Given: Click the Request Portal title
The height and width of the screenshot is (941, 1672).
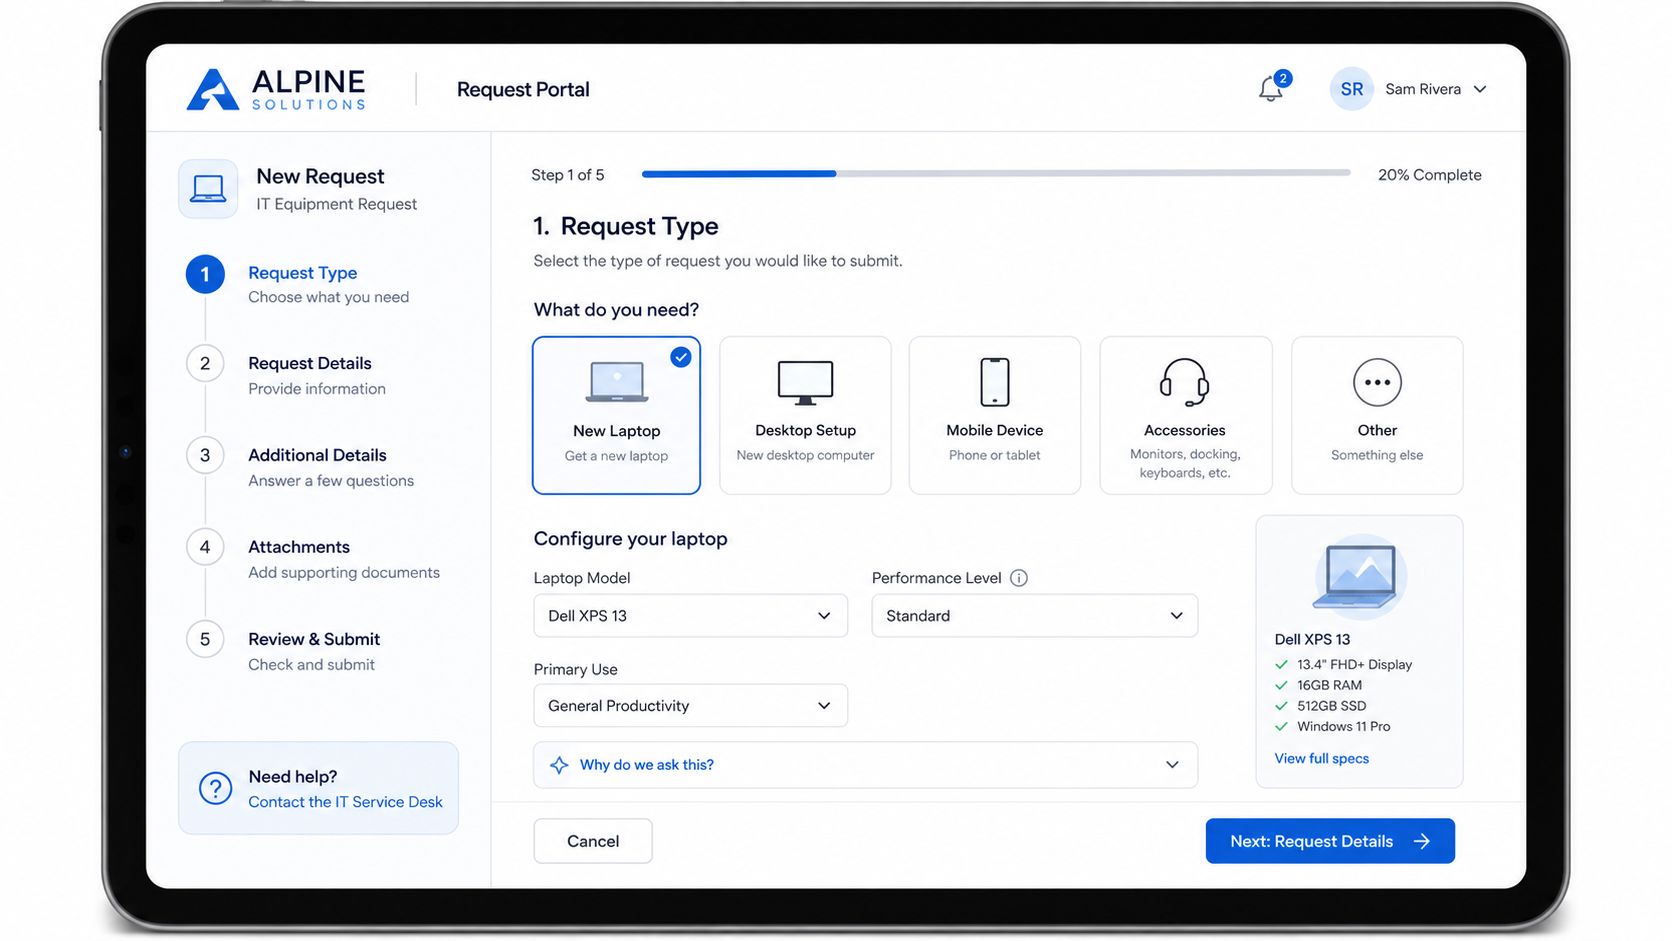Looking at the screenshot, I should pos(523,90).
